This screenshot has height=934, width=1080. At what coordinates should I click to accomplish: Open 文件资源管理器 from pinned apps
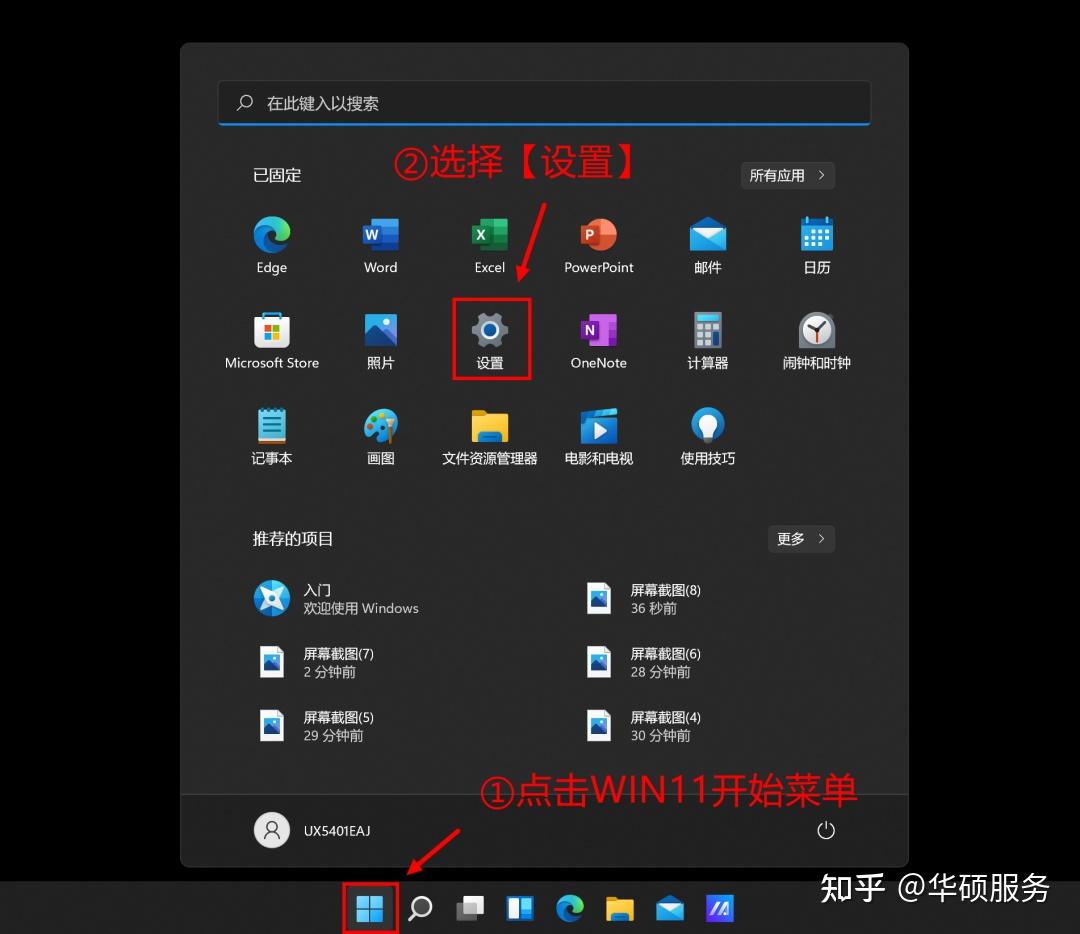pos(489,436)
